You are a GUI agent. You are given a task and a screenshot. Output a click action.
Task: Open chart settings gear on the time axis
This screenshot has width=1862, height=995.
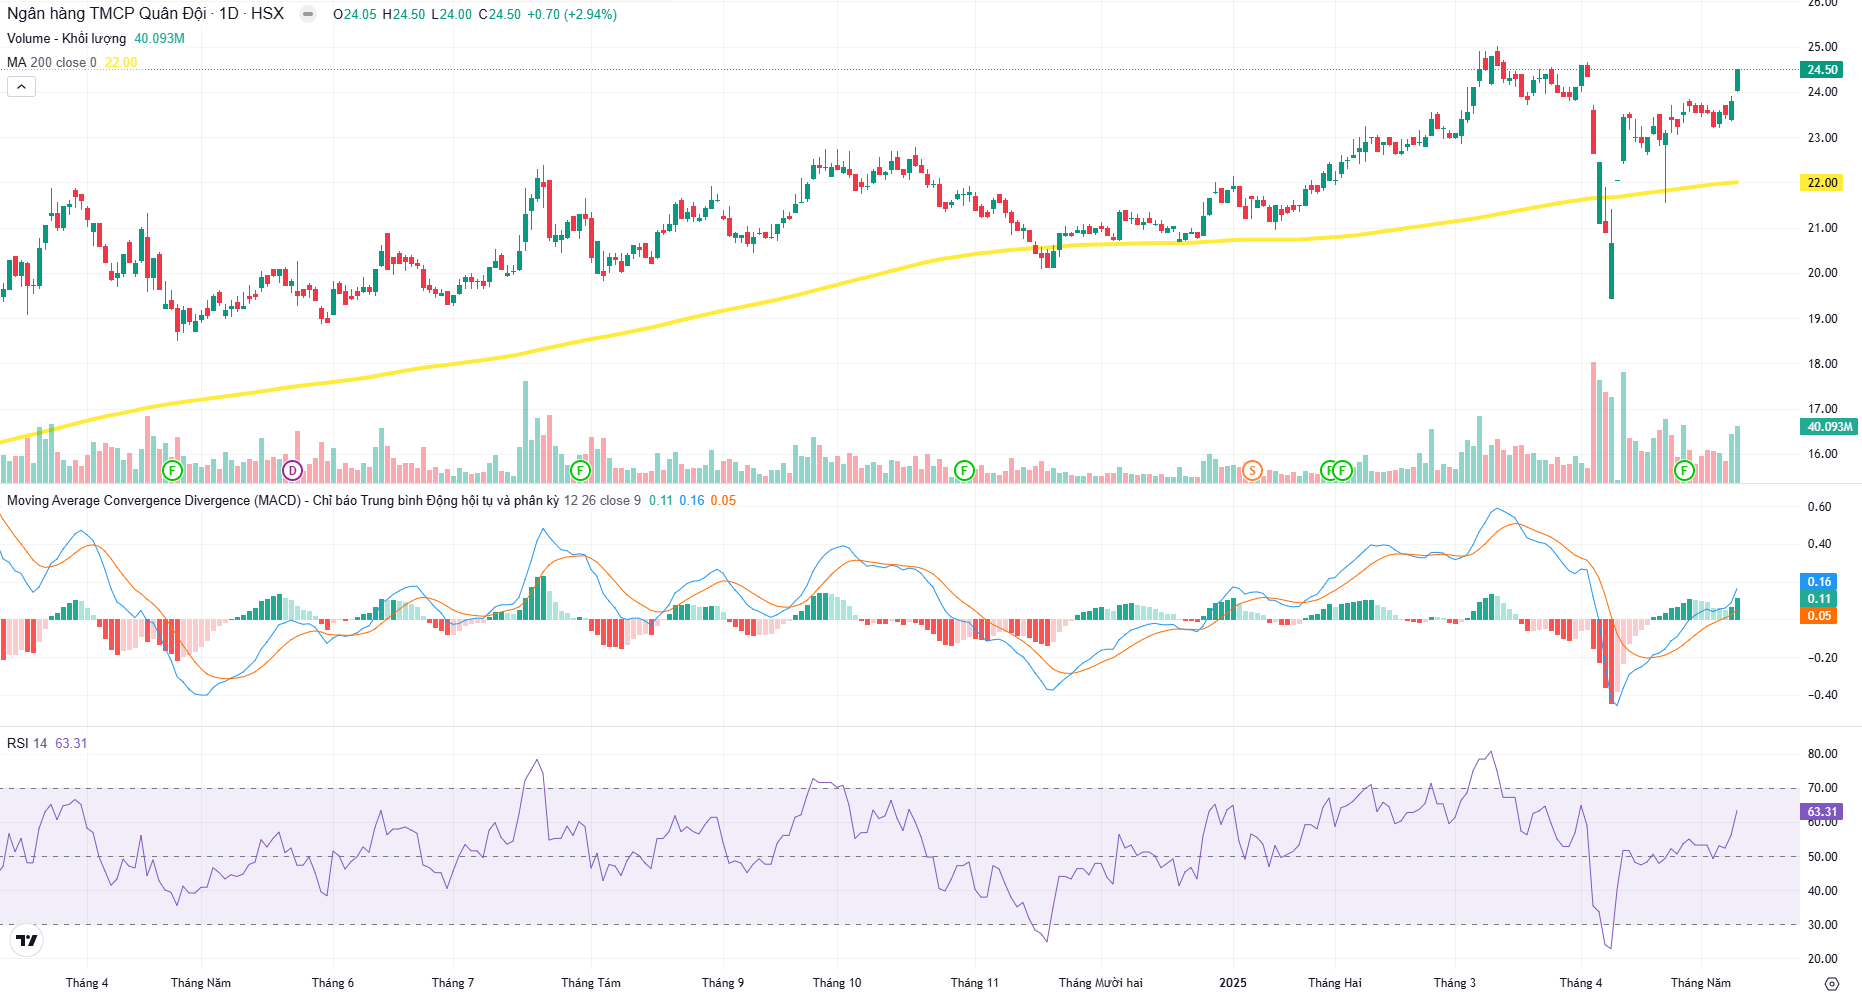coord(1831,983)
